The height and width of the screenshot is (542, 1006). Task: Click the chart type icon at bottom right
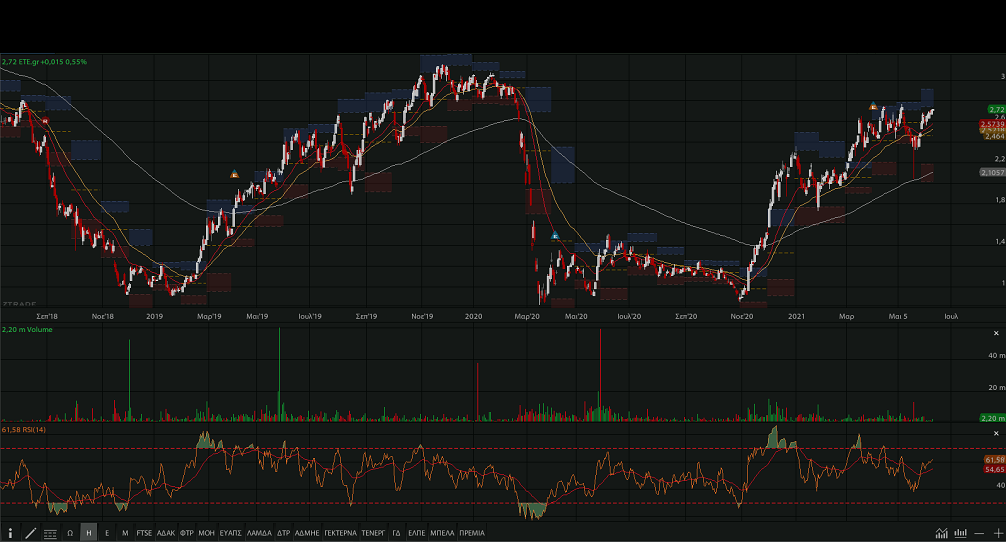941,534
